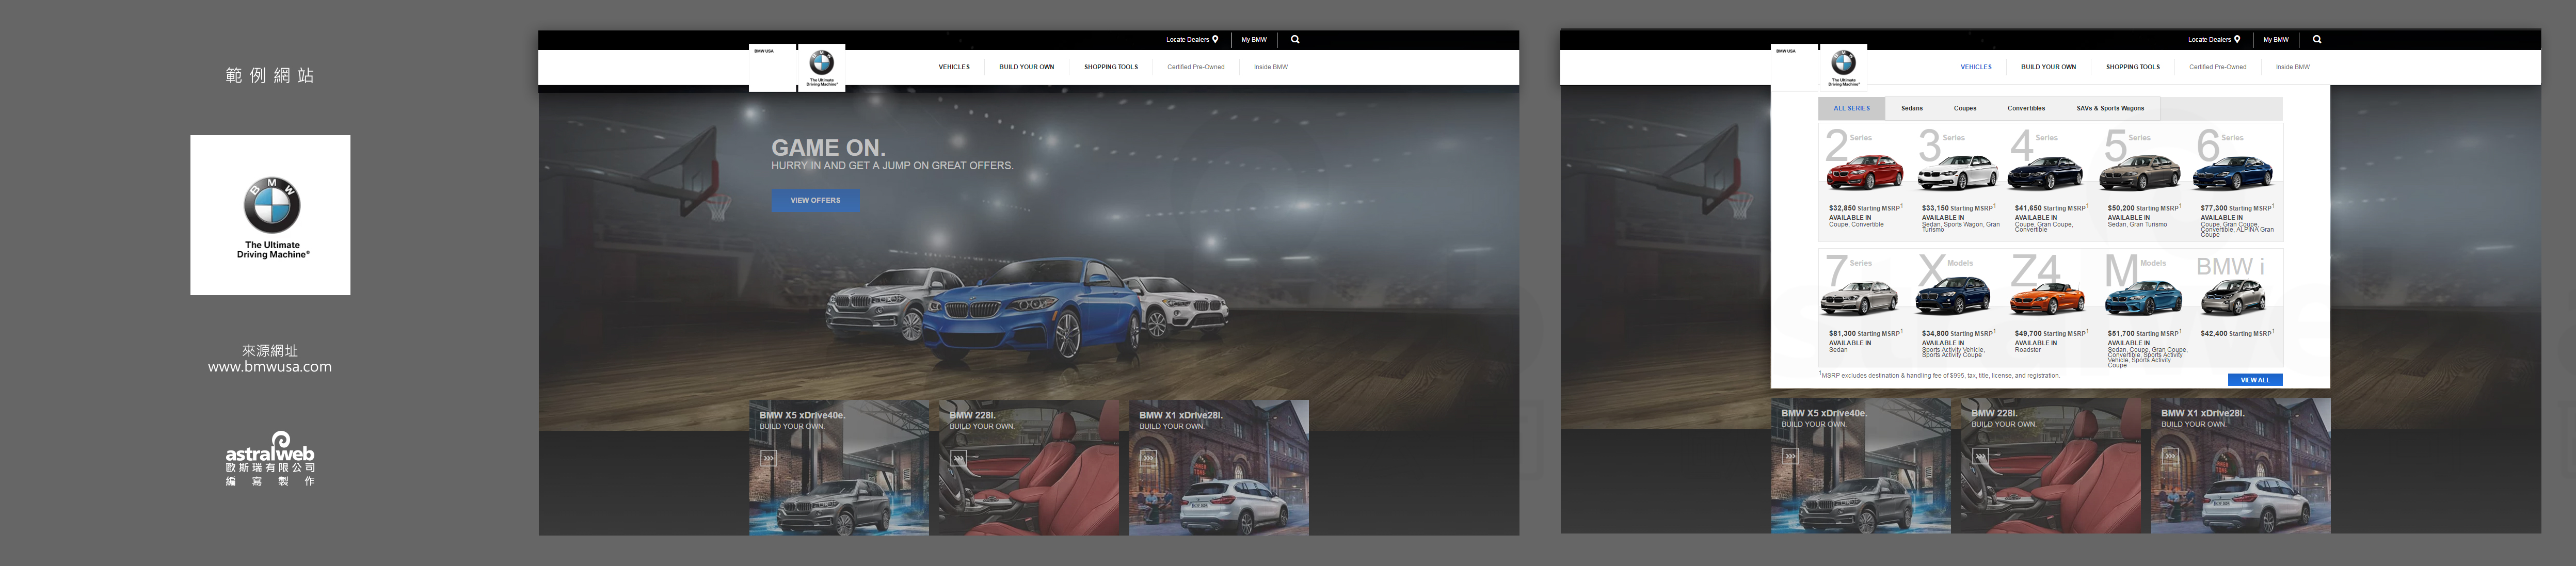Image resolution: width=2576 pixels, height=566 pixels.
Task: Open the SHOPPING TOOLS menu in the left page
Action: point(1111,67)
